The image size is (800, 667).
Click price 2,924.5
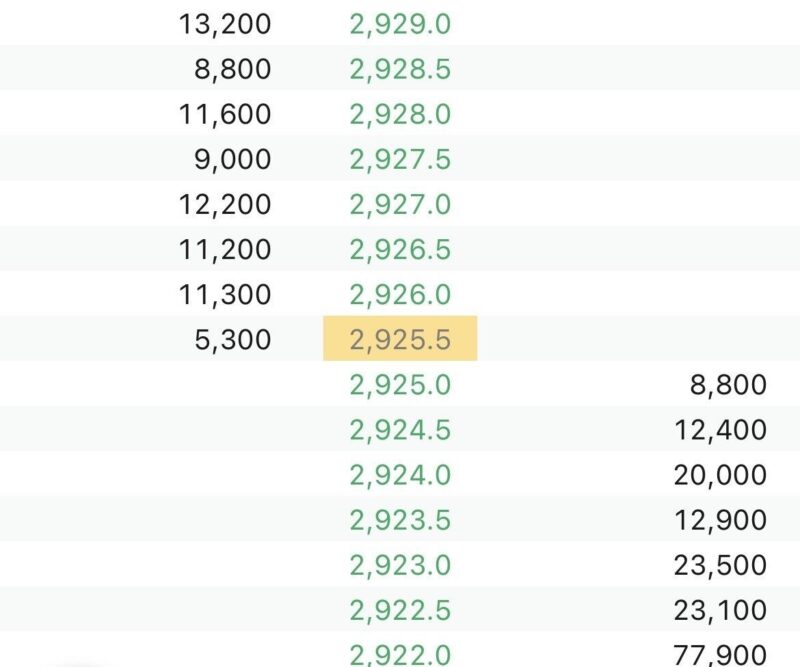point(400,430)
